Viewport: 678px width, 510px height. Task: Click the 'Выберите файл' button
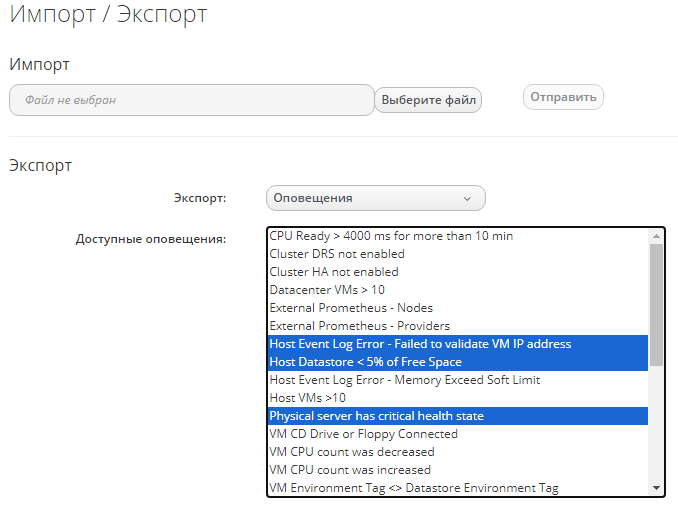coord(428,100)
